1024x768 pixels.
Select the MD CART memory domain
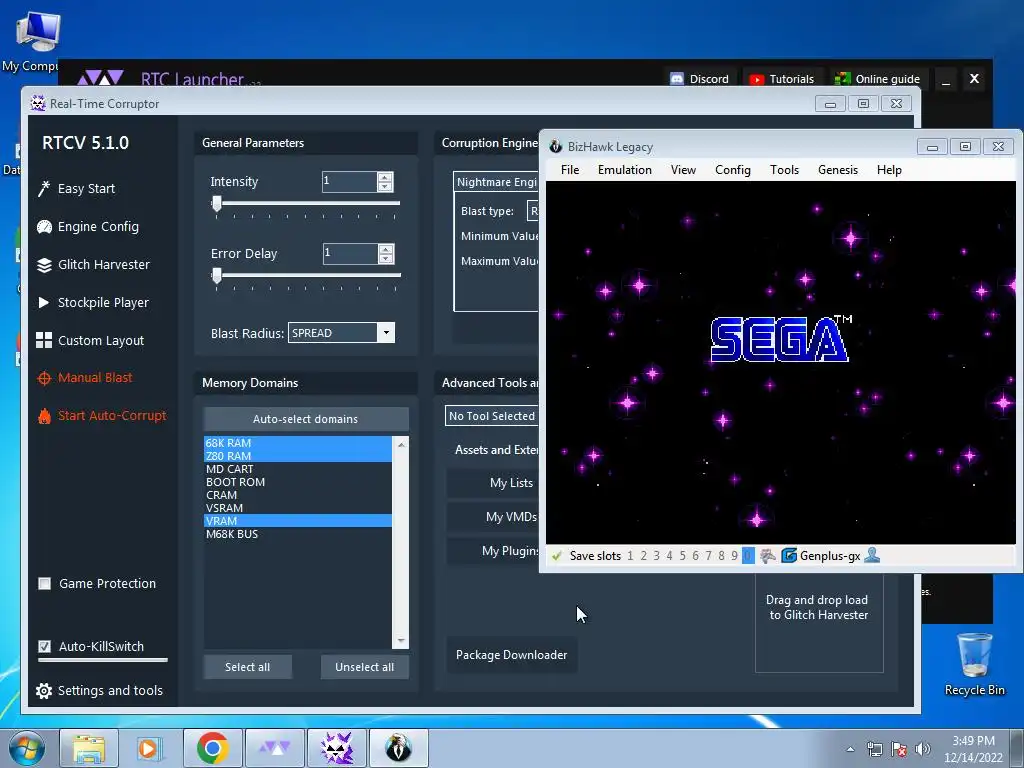pos(298,469)
